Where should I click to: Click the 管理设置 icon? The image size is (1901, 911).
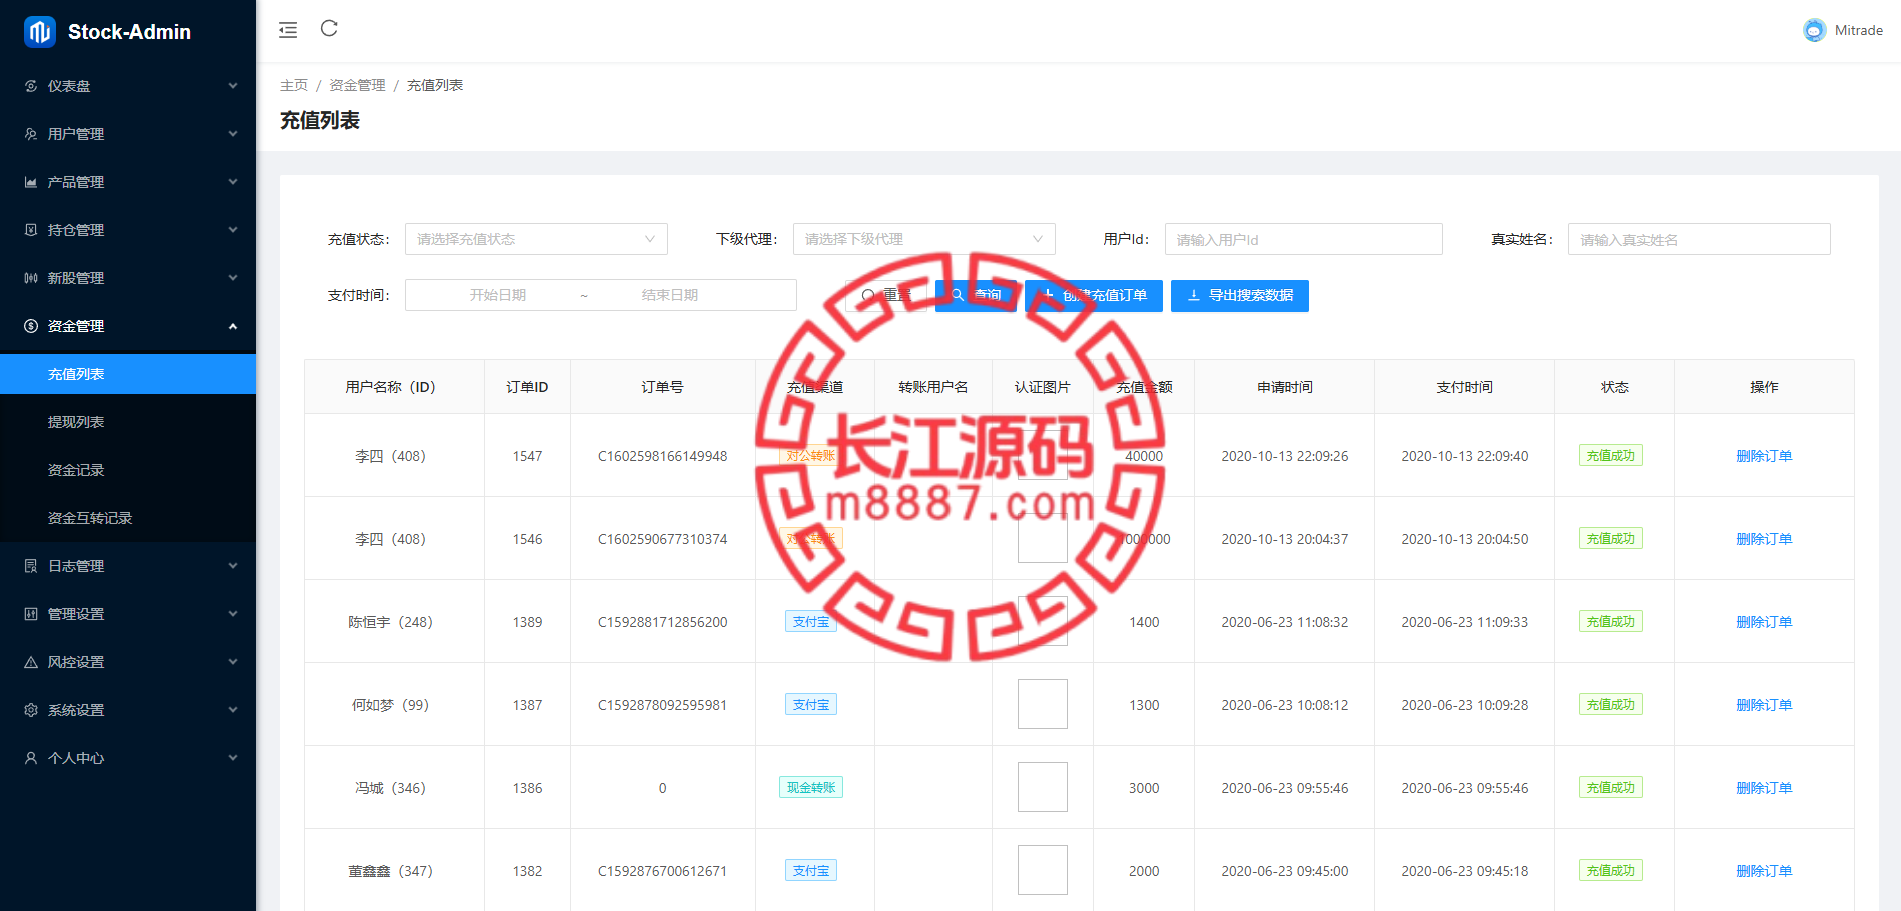pyautogui.click(x=31, y=614)
